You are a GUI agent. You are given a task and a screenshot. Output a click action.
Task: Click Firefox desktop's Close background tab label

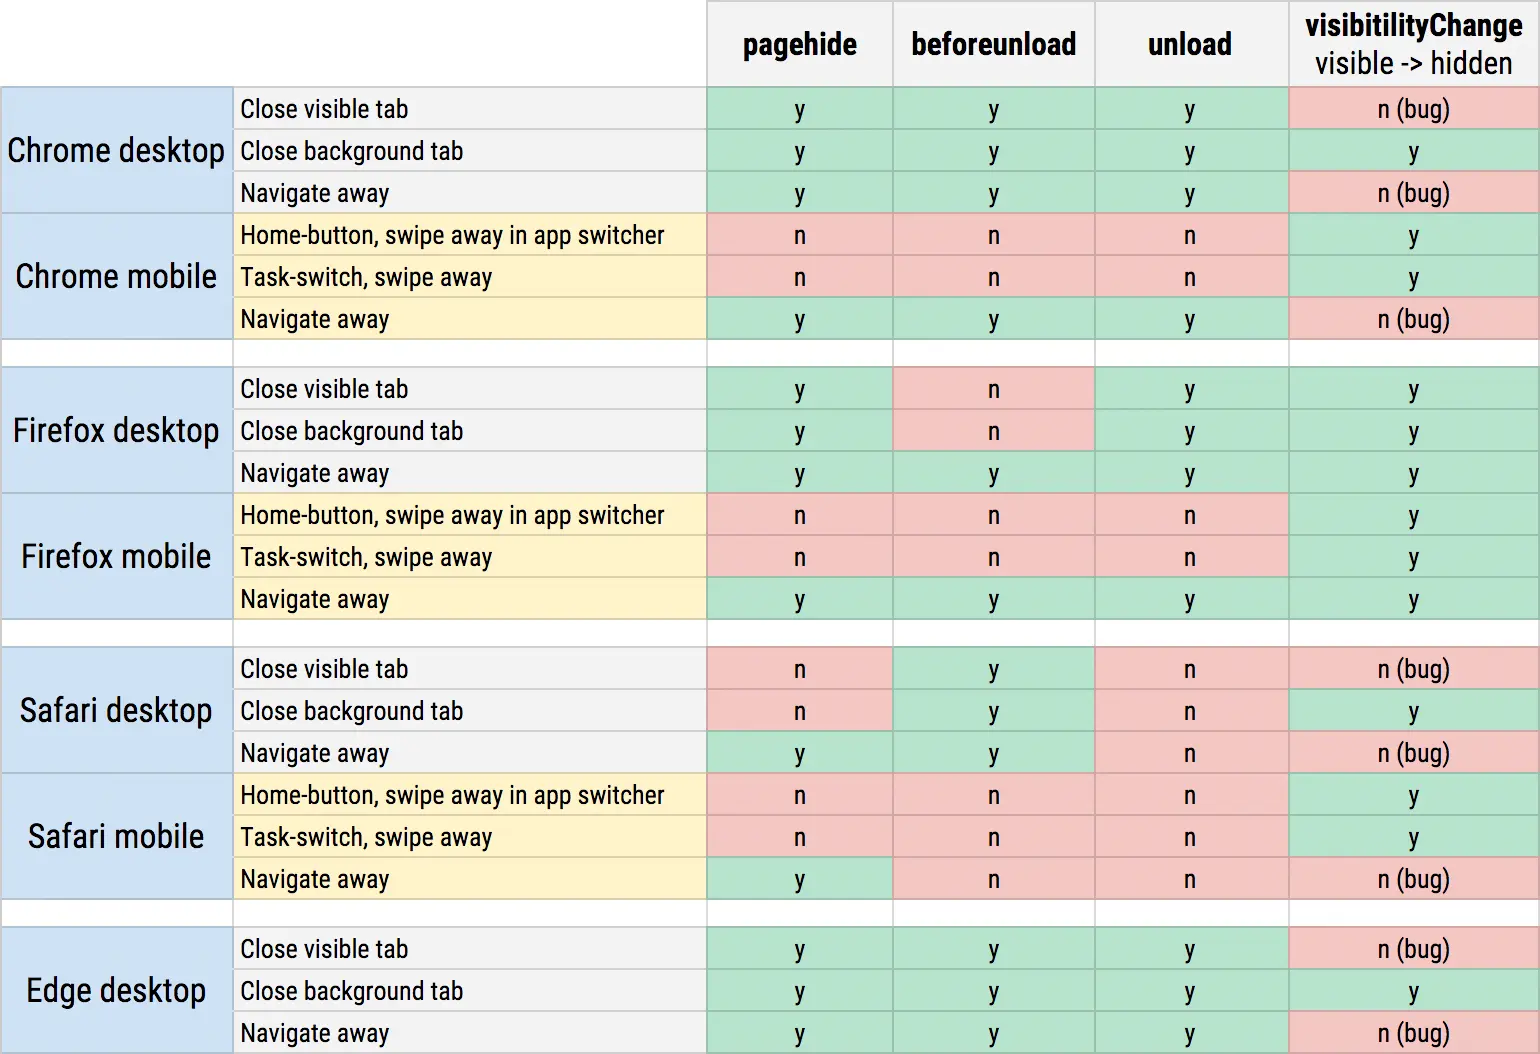351,431
